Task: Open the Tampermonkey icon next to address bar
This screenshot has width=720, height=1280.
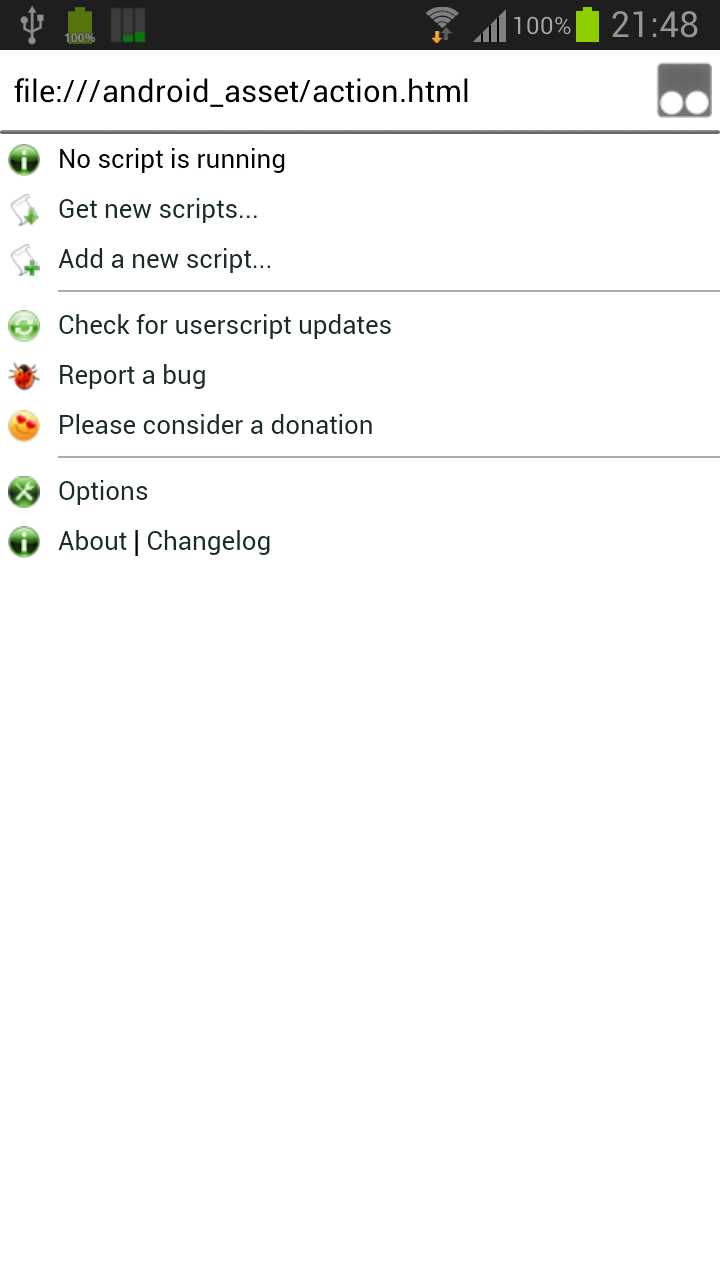Action: pos(684,91)
